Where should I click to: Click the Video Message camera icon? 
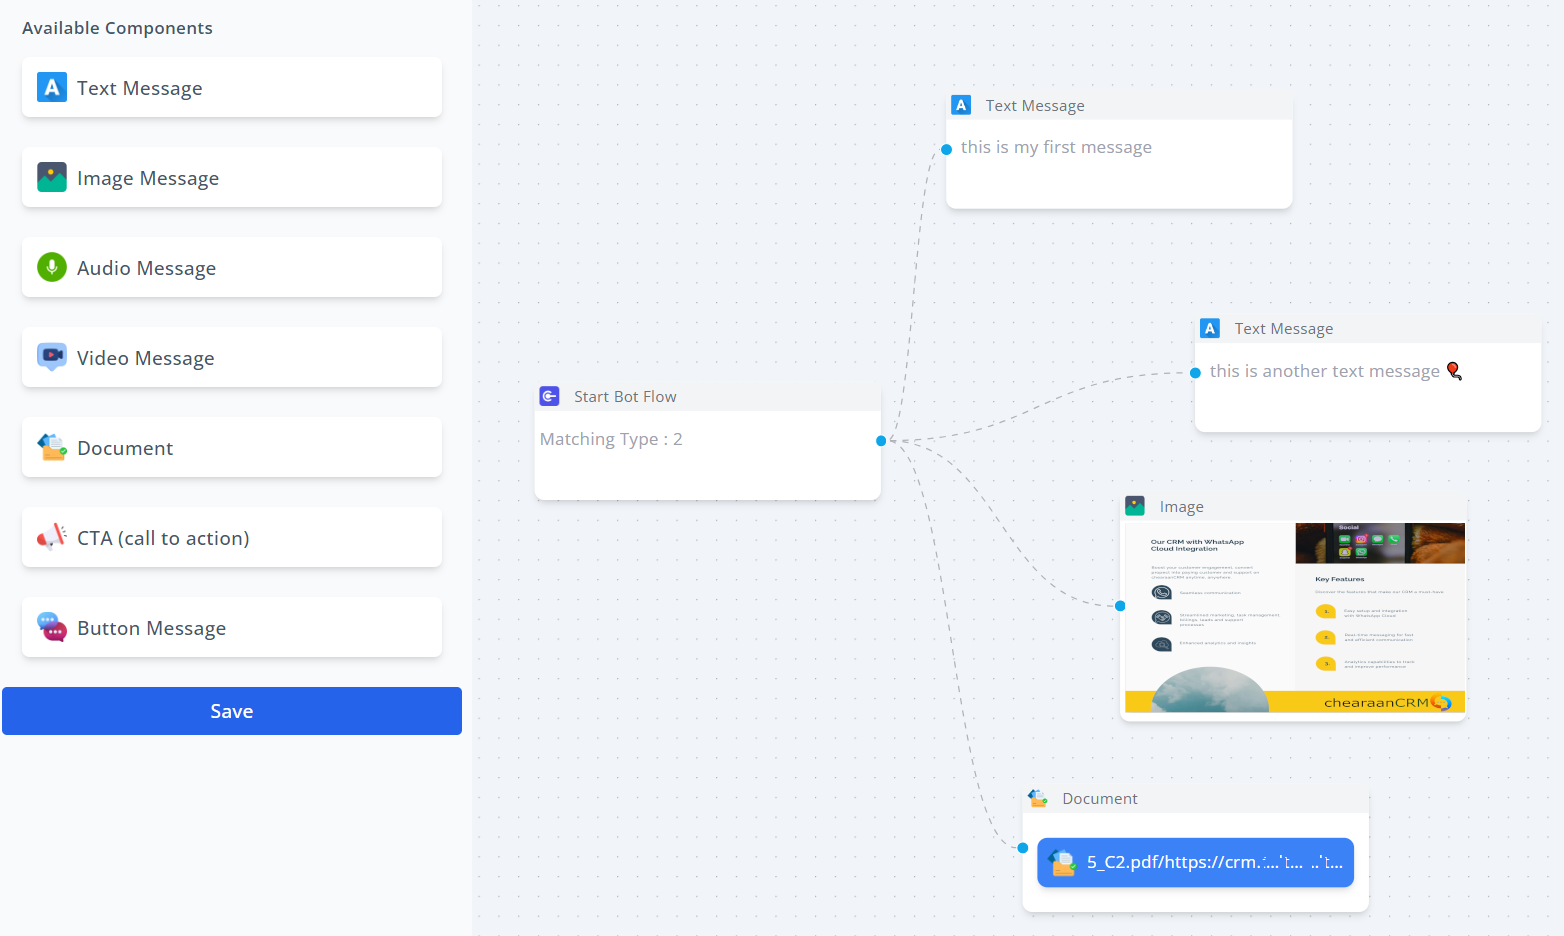coord(52,357)
